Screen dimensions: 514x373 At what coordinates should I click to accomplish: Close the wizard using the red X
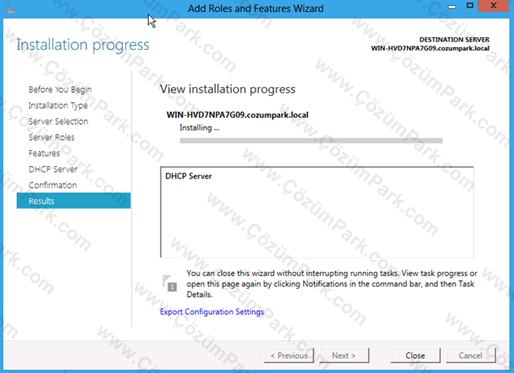[493, 6]
